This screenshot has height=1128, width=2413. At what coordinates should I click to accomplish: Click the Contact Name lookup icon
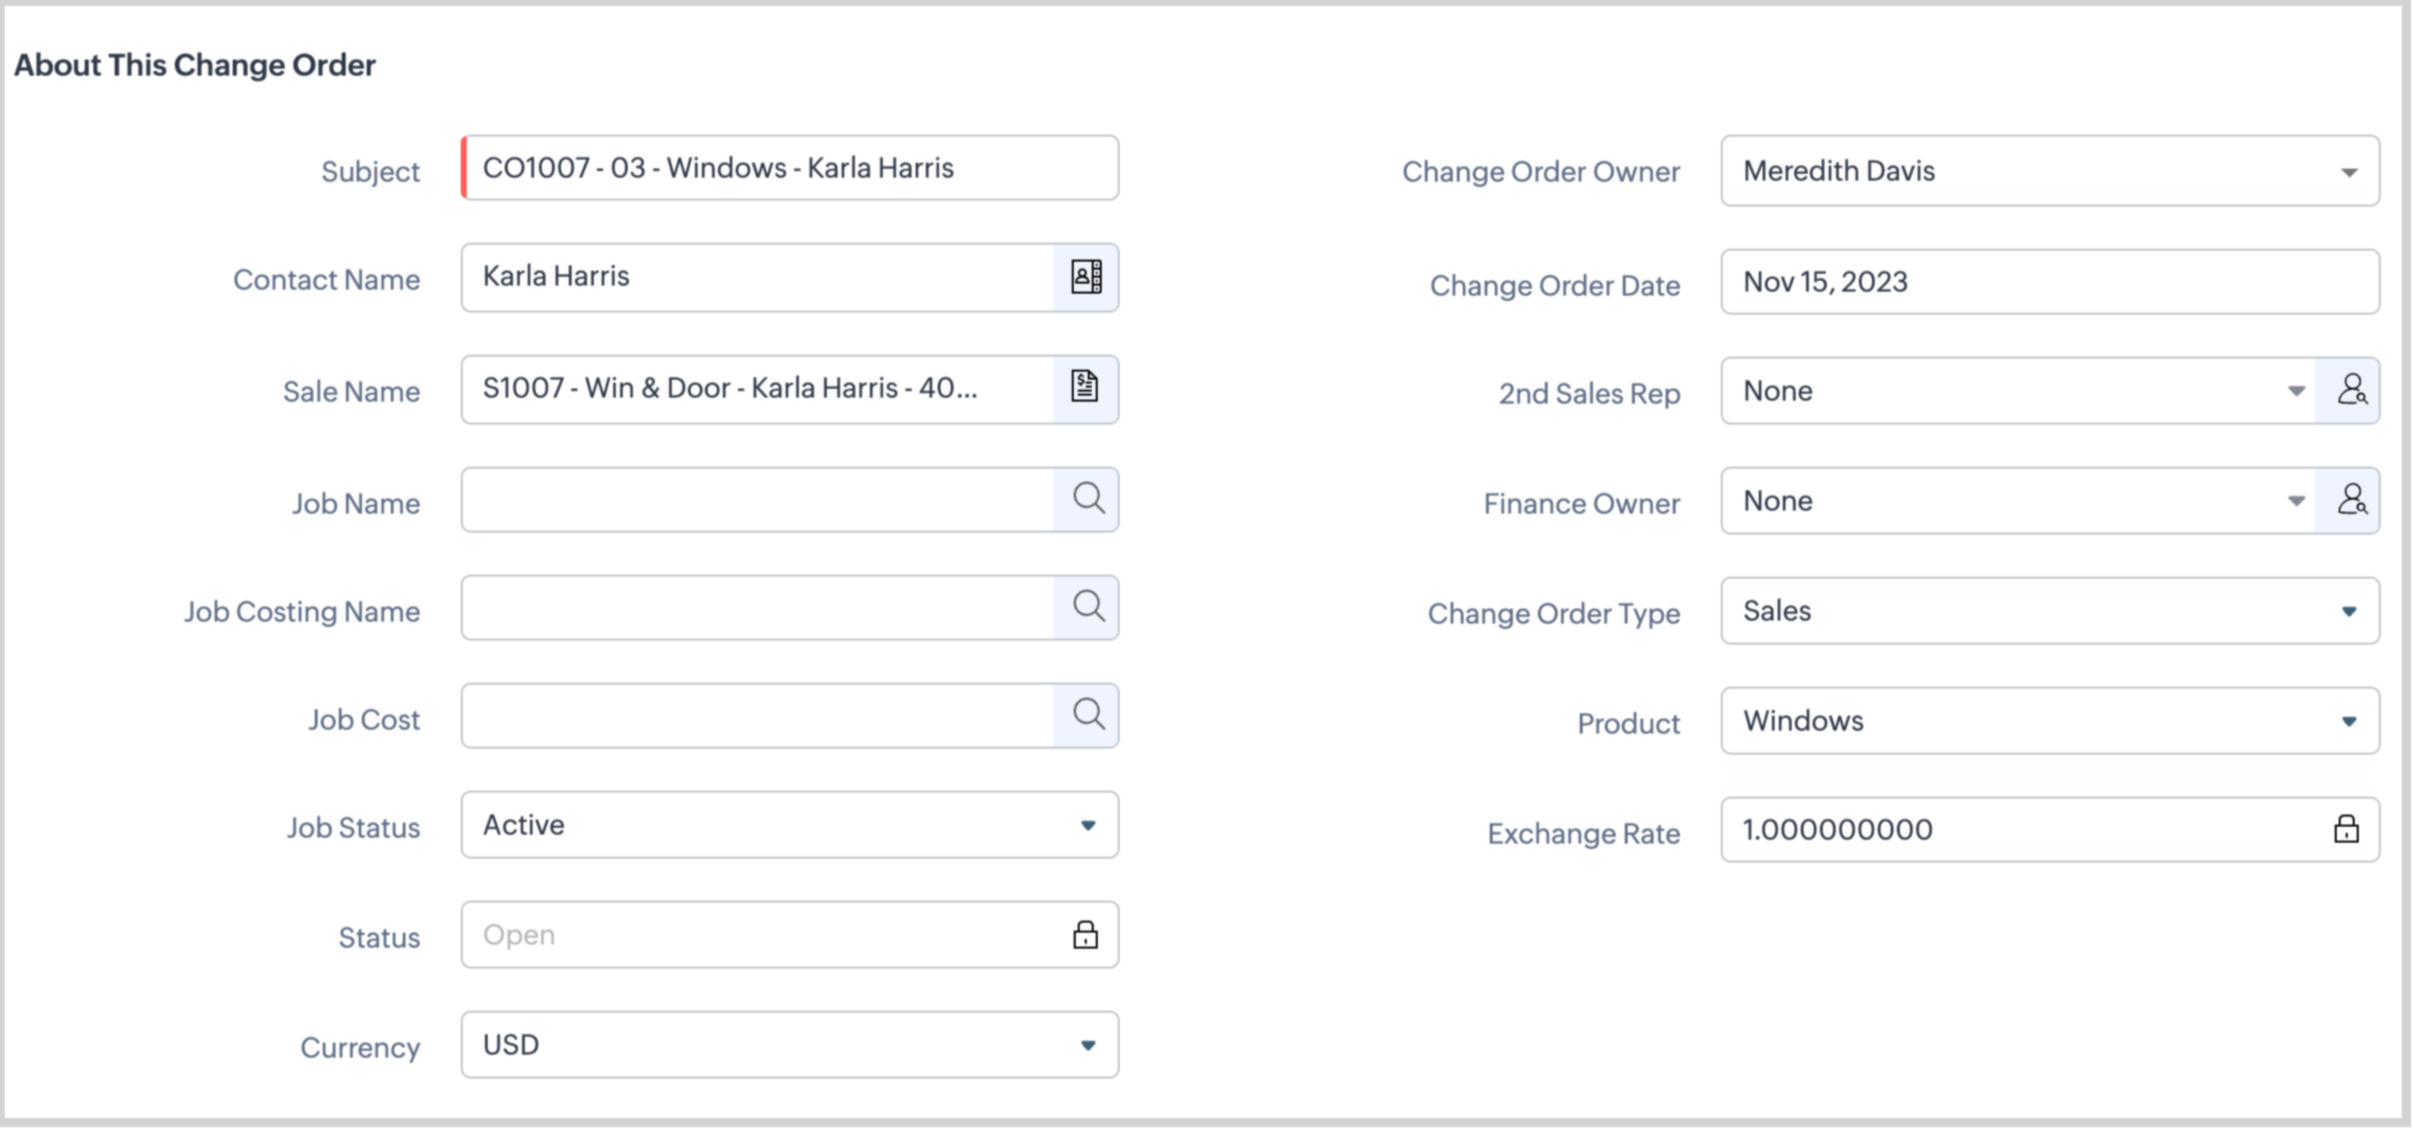click(x=1086, y=277)
